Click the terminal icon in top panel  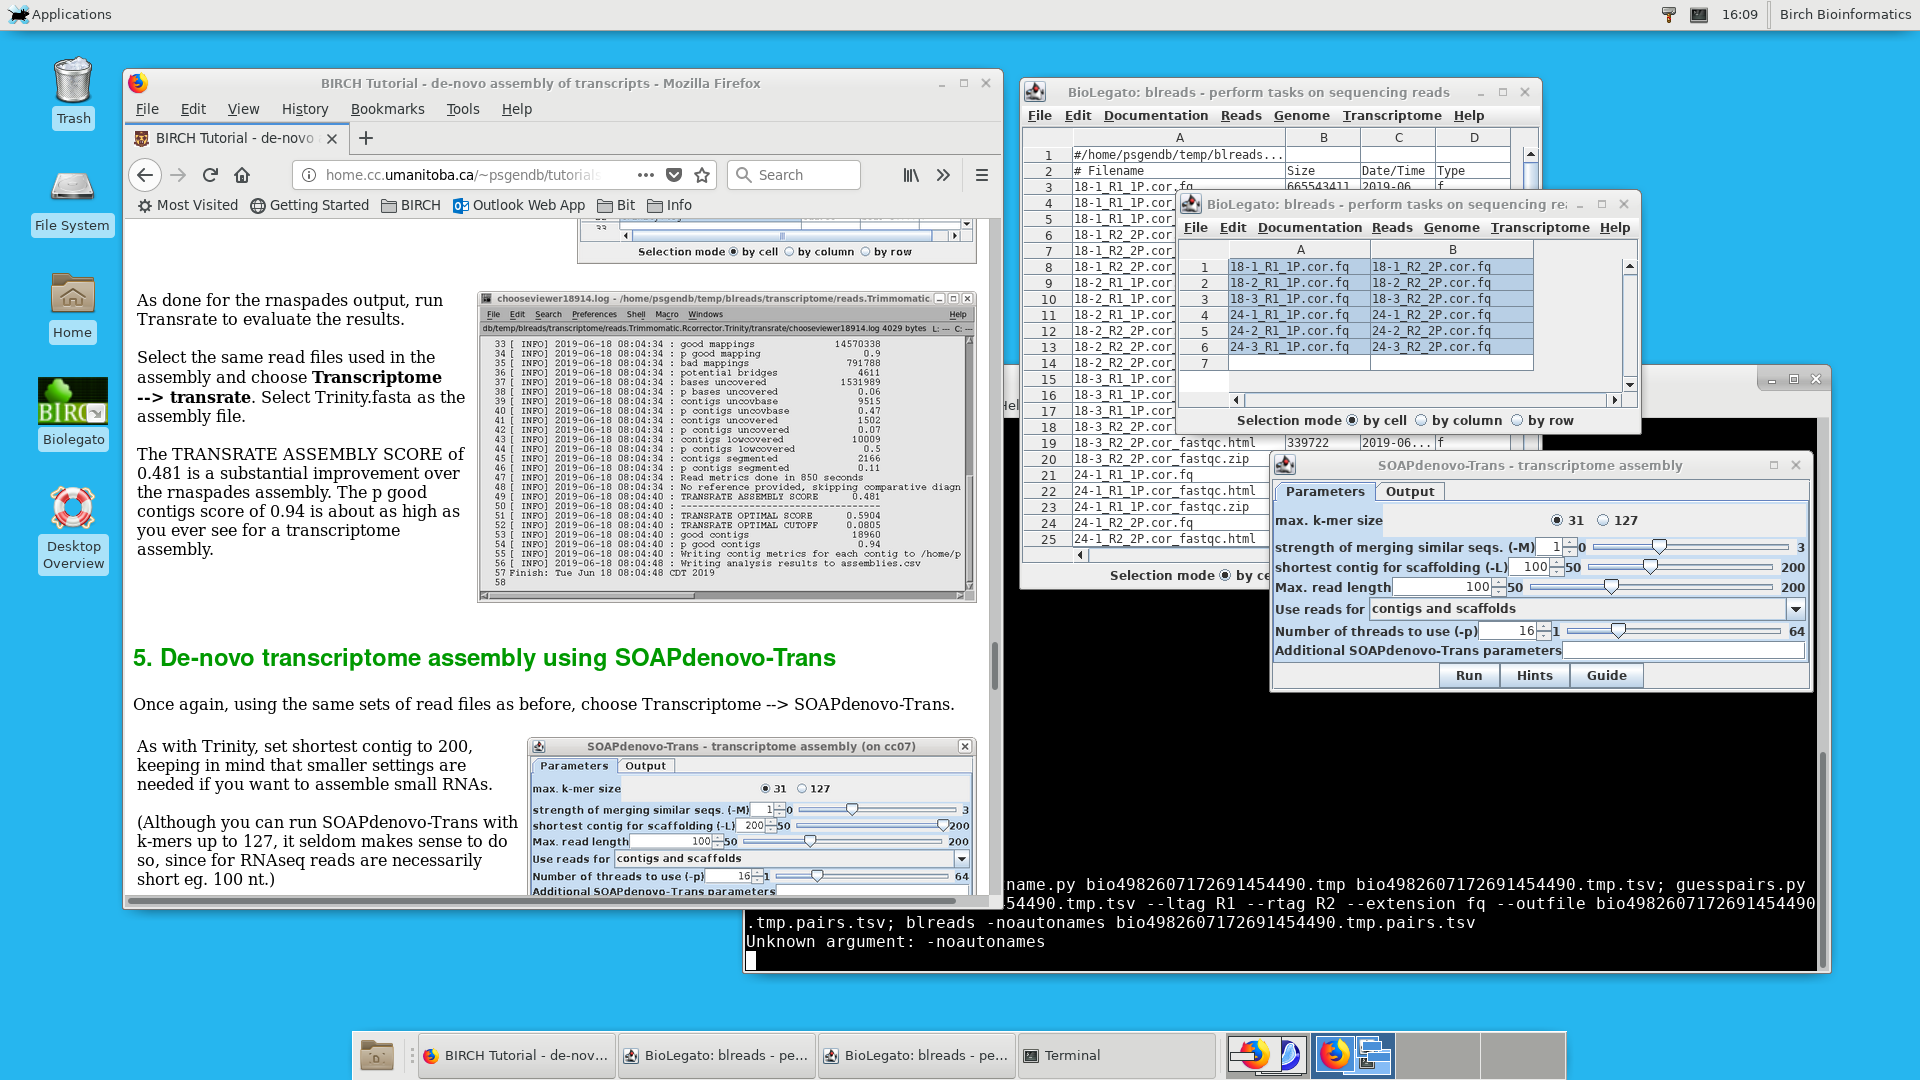(x=1698, y=14)
